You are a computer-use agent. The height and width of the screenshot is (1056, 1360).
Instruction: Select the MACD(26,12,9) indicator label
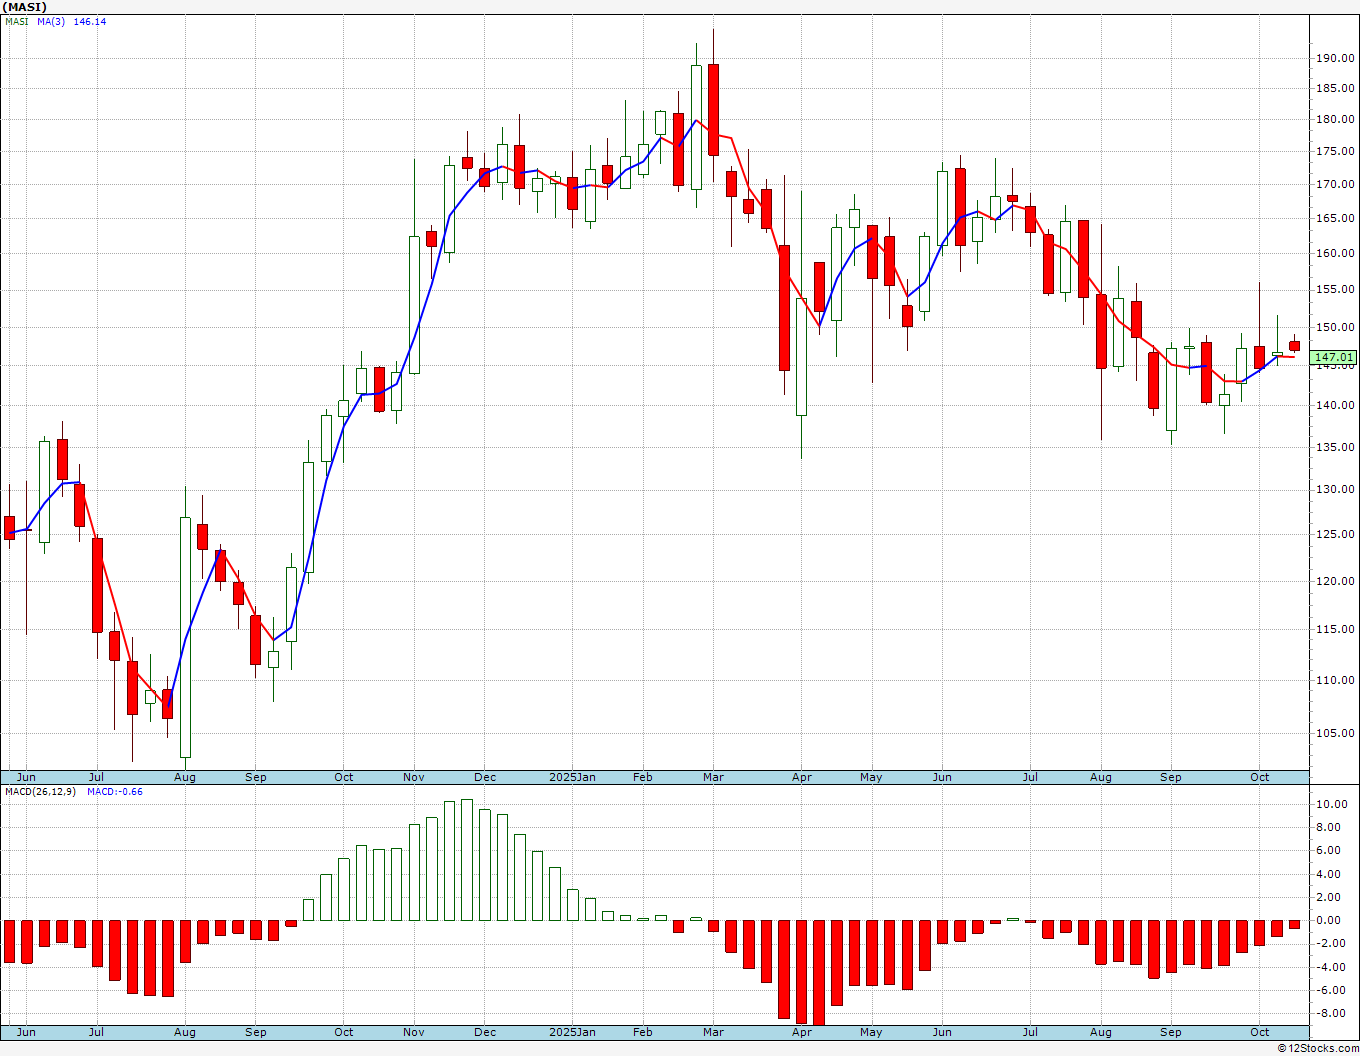(41, 792)
